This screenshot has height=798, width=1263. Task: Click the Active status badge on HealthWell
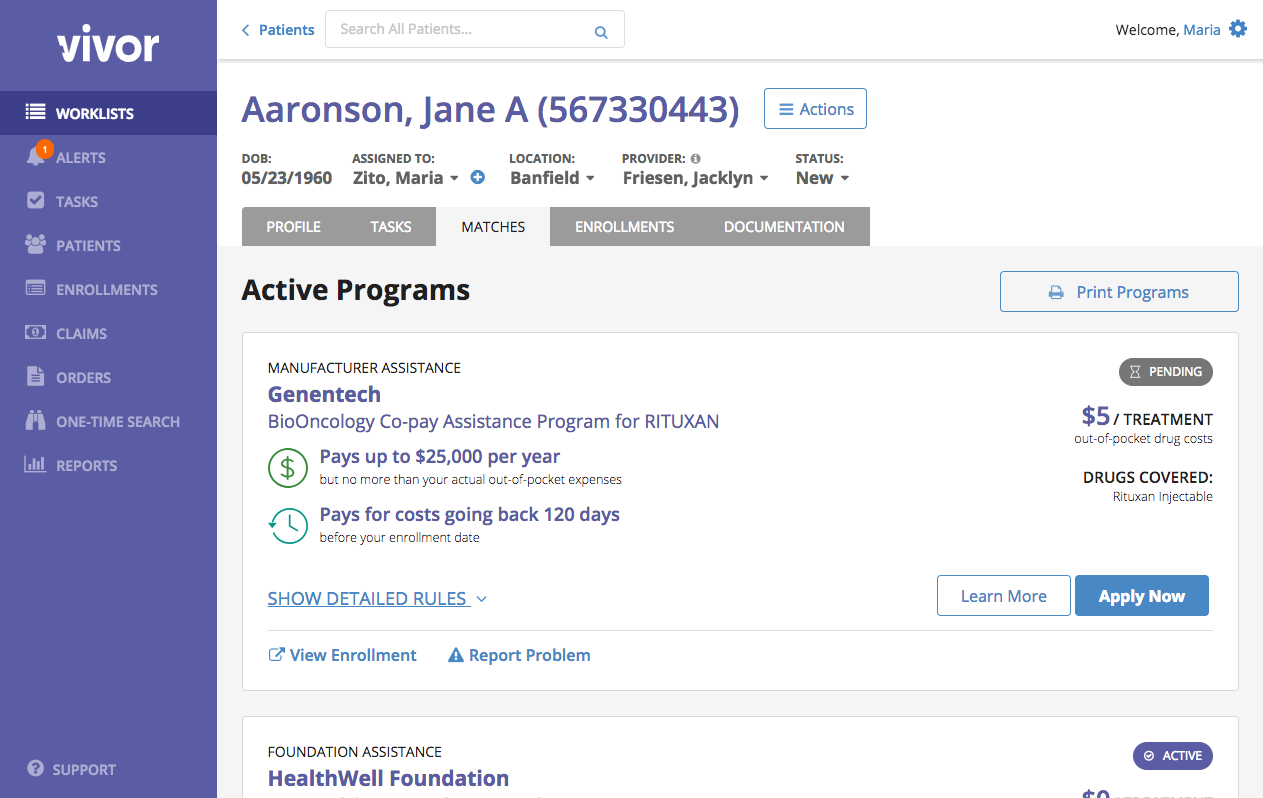pyautogui.click(x=1173, y=756)
